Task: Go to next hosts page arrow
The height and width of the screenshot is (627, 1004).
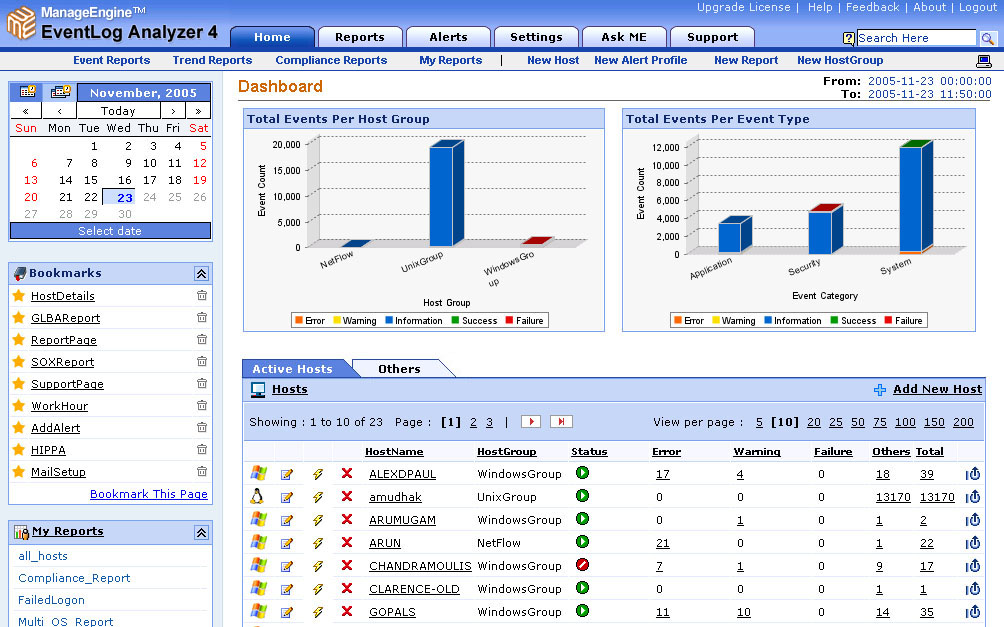Action: [x=530, y=422]
